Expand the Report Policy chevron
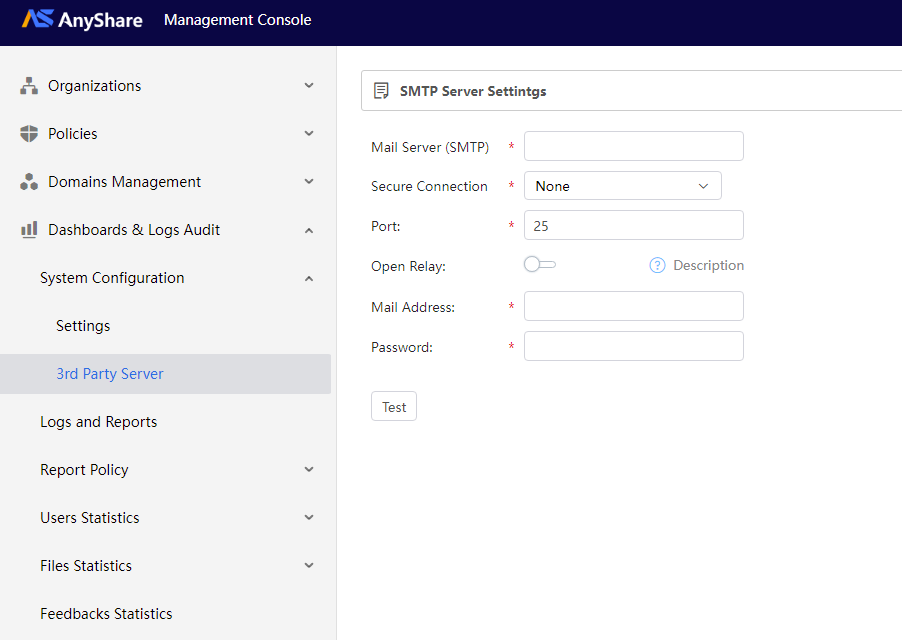The width and height of the screenshot is (902, 640). (x=309, y=469)
